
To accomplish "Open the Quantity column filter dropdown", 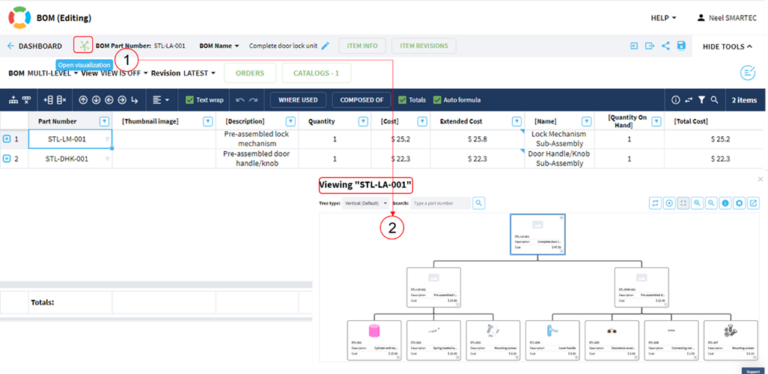I will [363, 121].
